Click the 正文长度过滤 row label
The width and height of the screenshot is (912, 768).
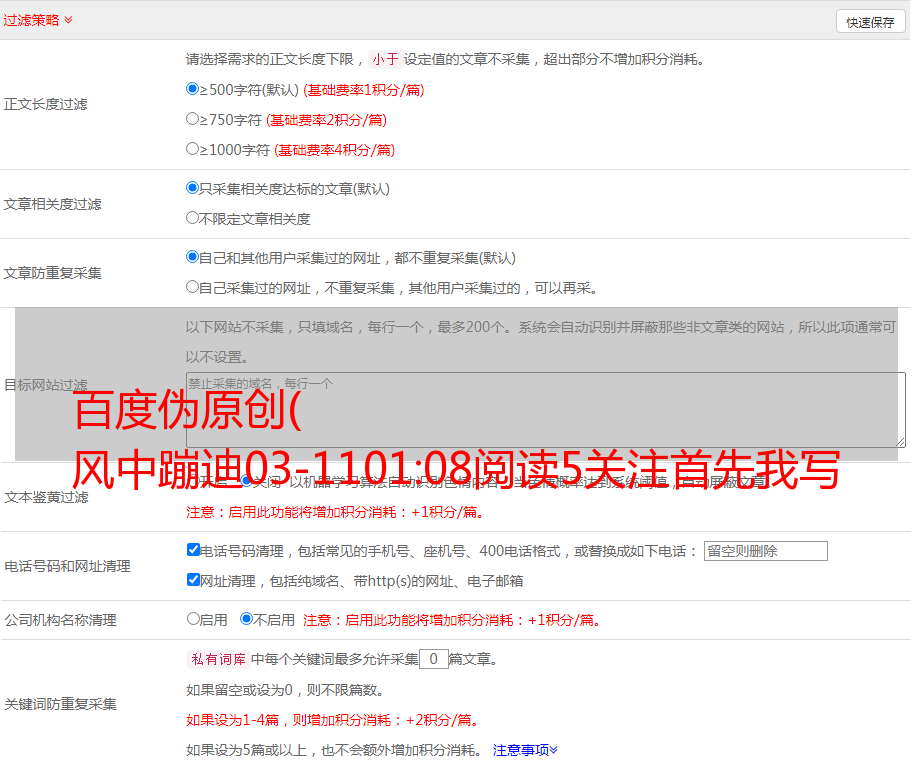point(45,104)
